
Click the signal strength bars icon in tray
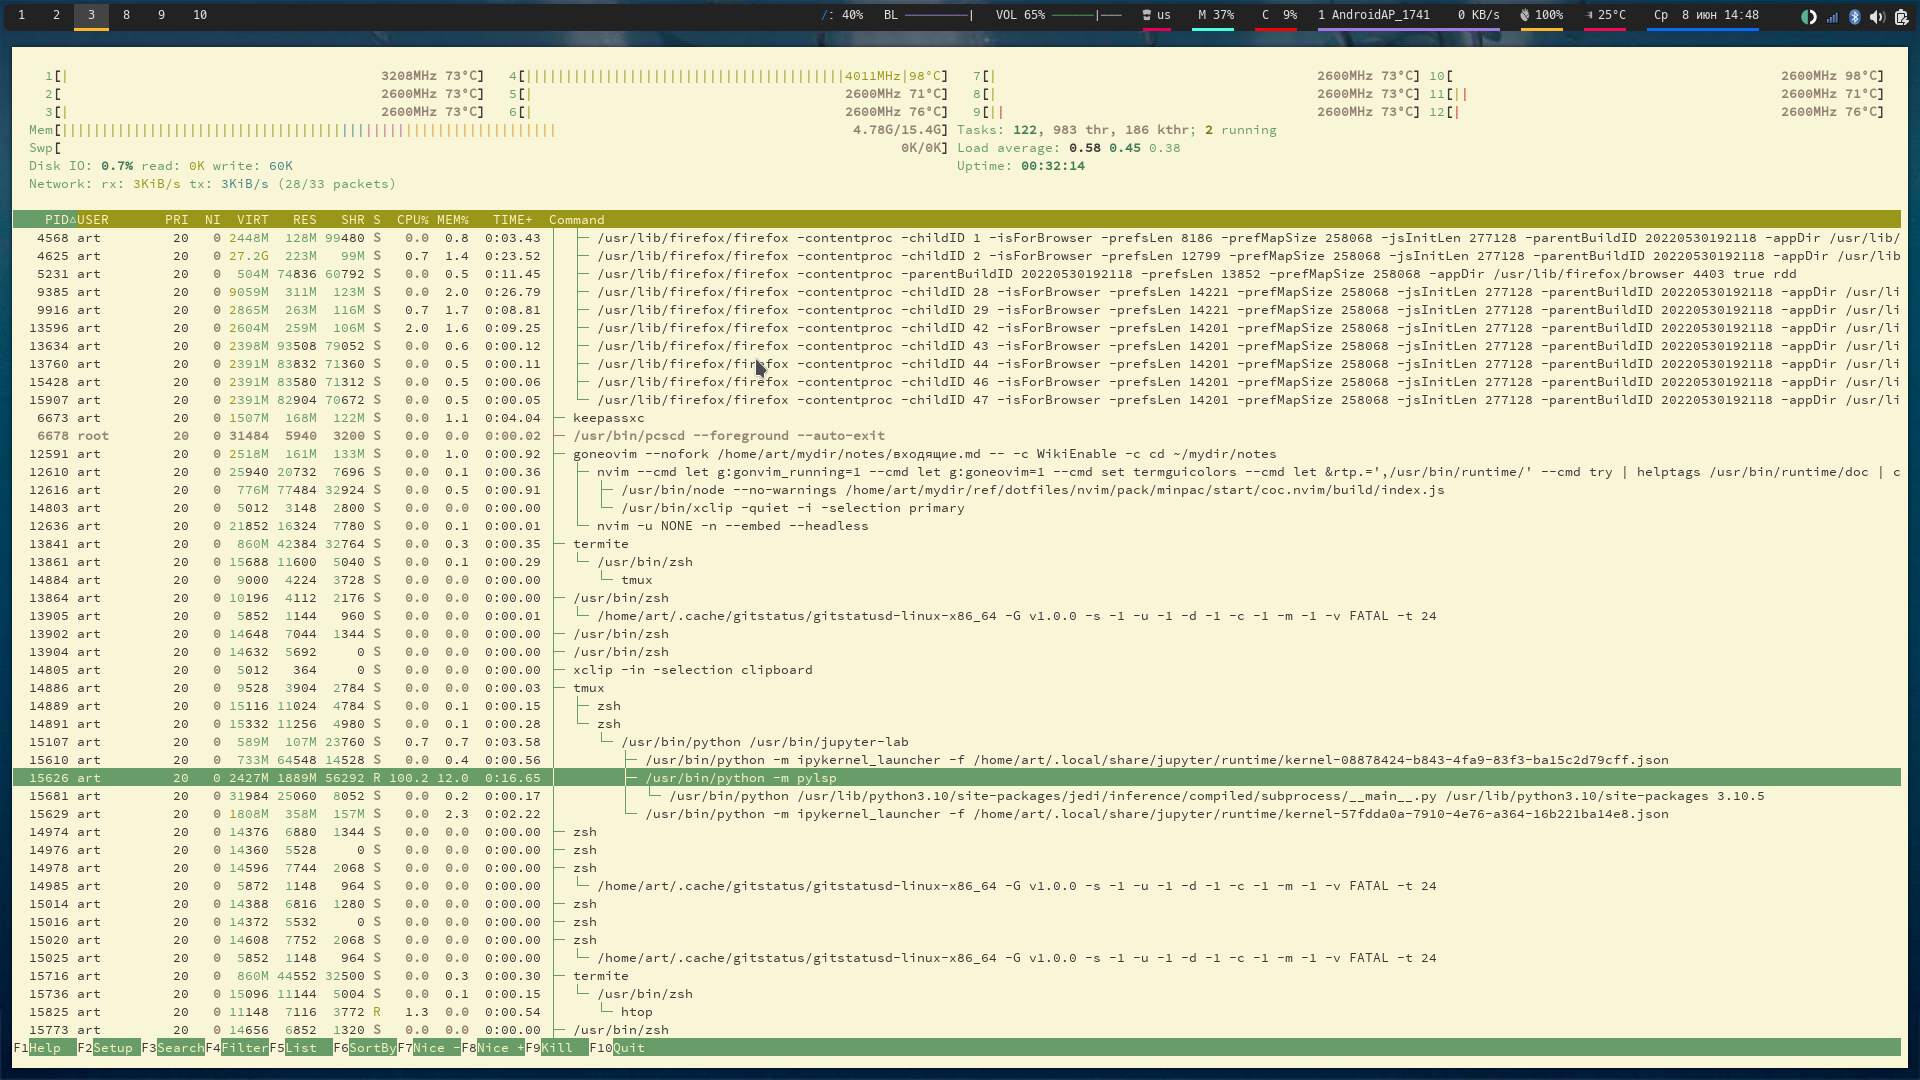point(1833,17)
